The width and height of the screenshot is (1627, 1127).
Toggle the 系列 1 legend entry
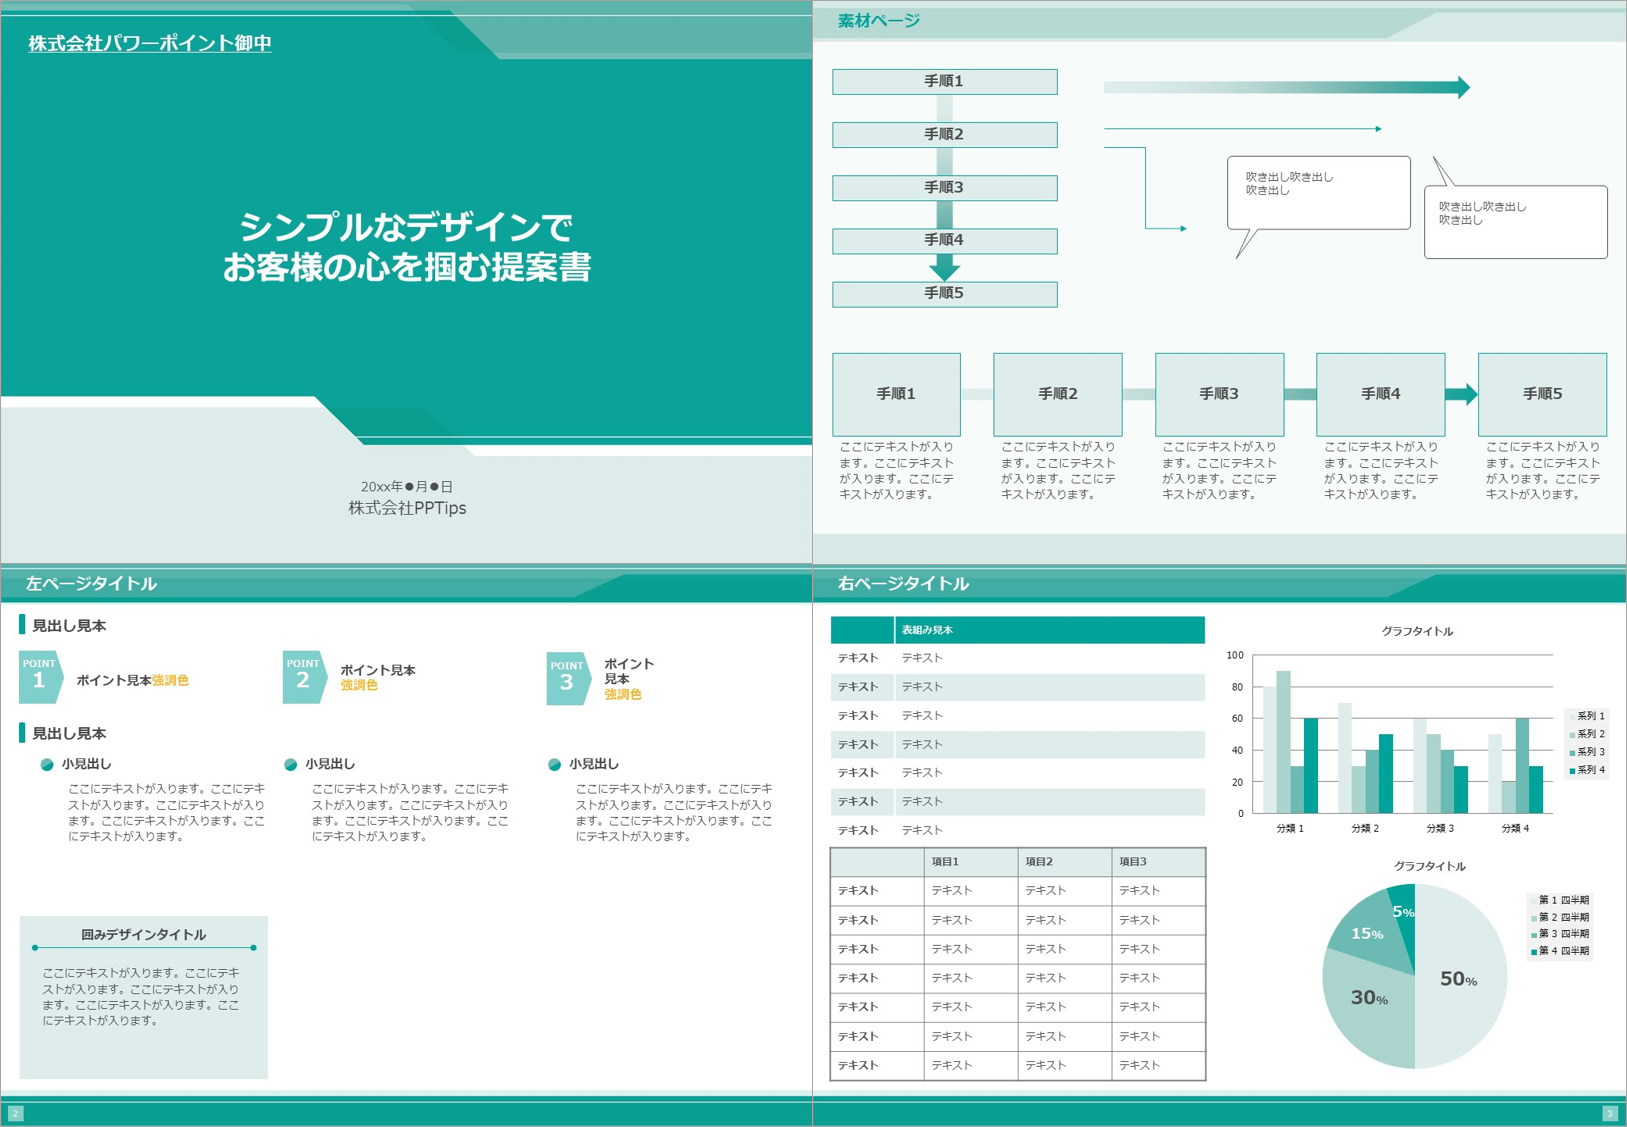coord(1585,715)
